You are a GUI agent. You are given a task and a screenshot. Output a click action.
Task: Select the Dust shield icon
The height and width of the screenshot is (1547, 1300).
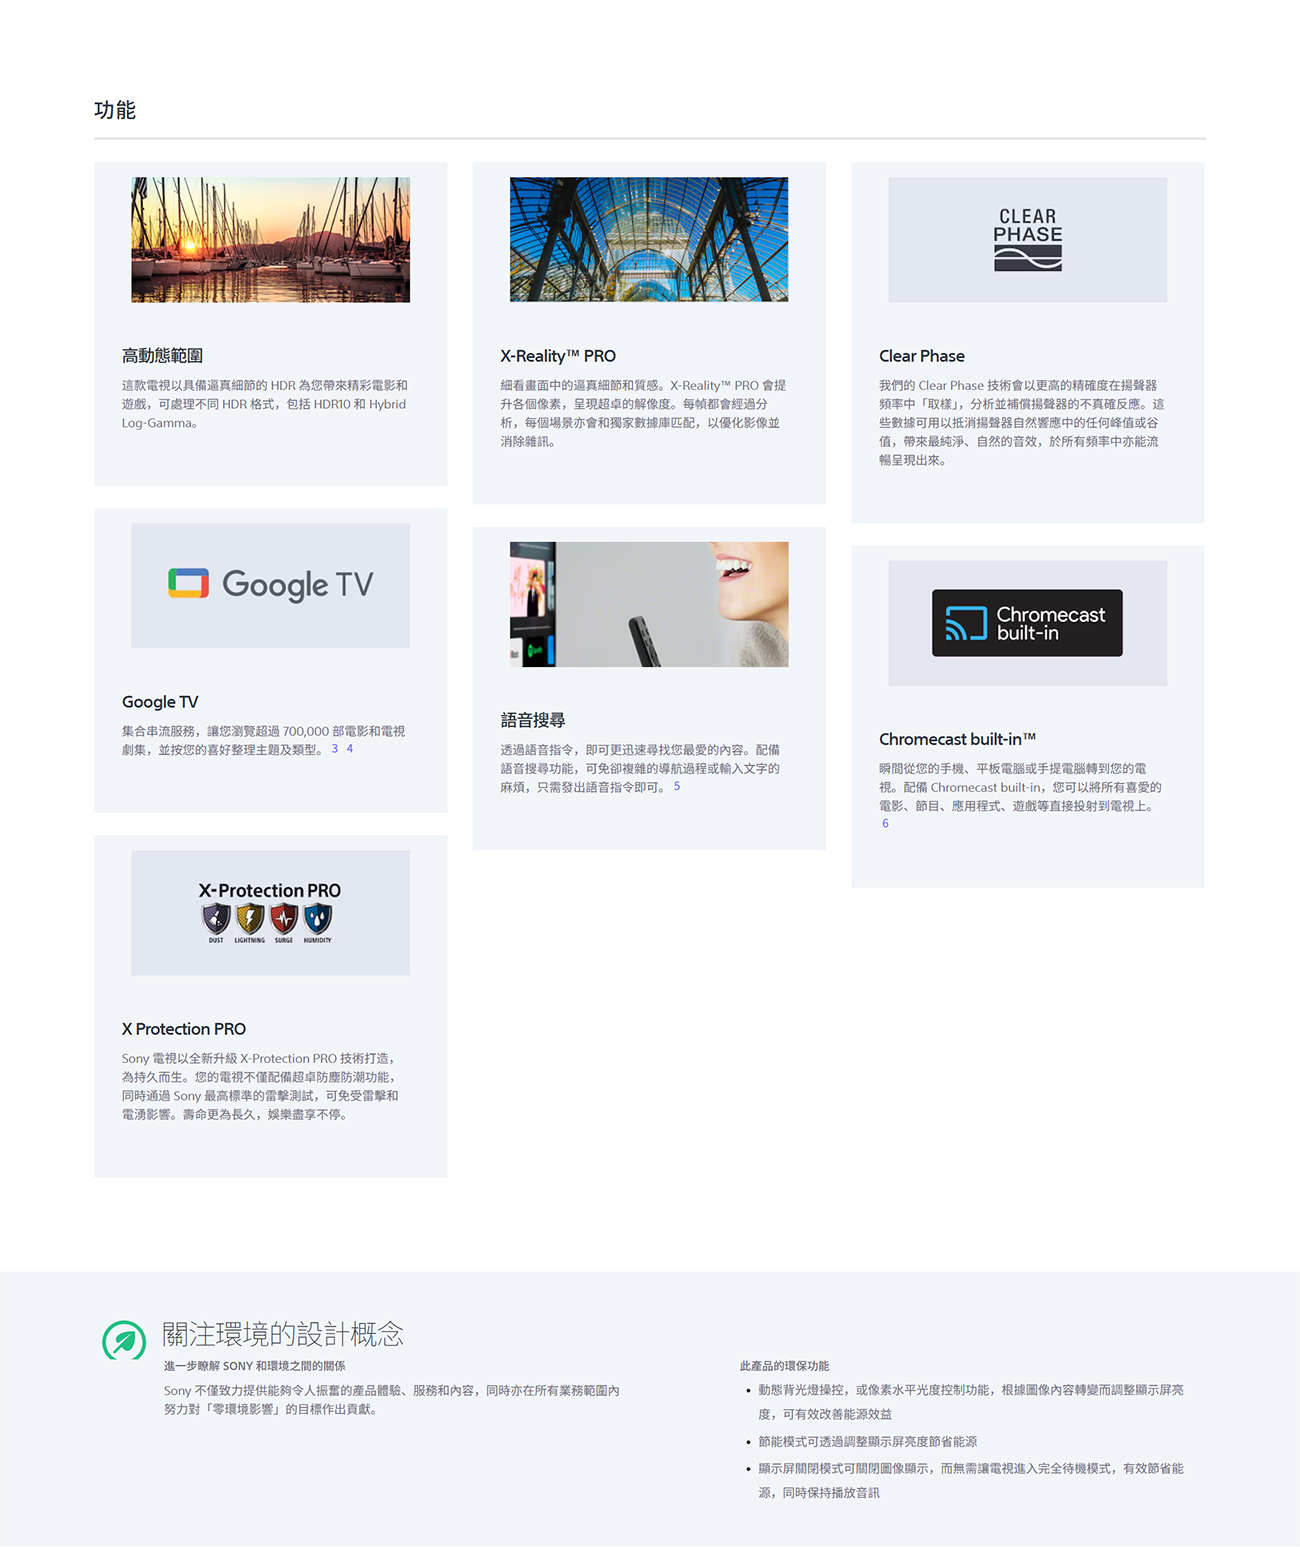216,918
